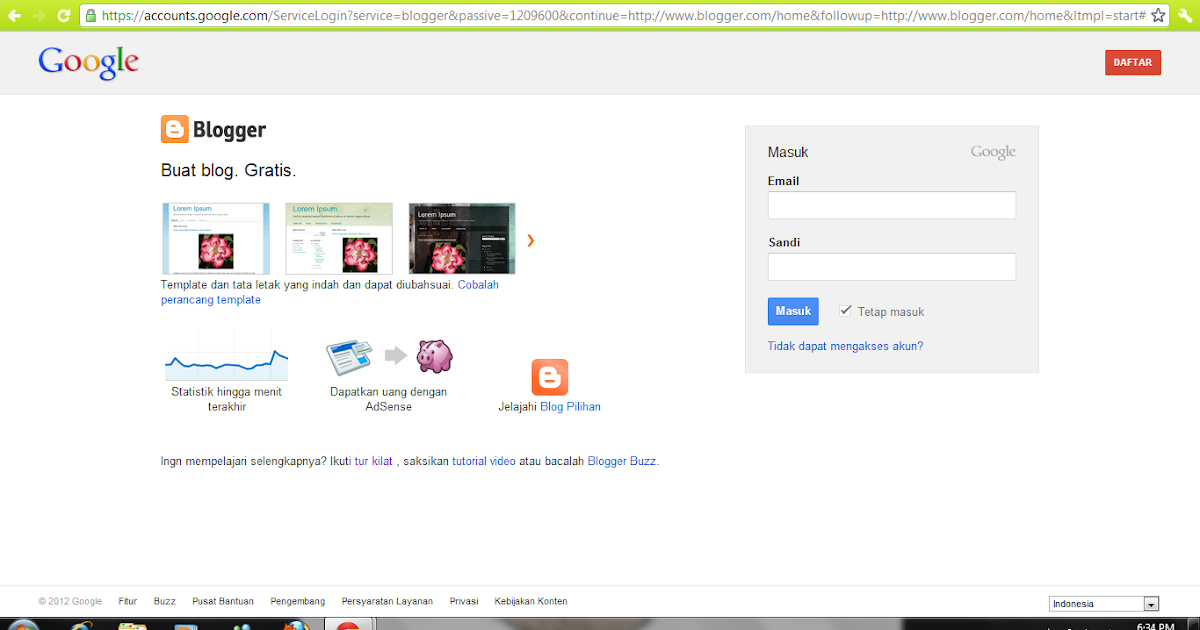Viewport: 1200px width, 630px height.
Task: Click Buzz in the footer
Action: click(164, 601)
